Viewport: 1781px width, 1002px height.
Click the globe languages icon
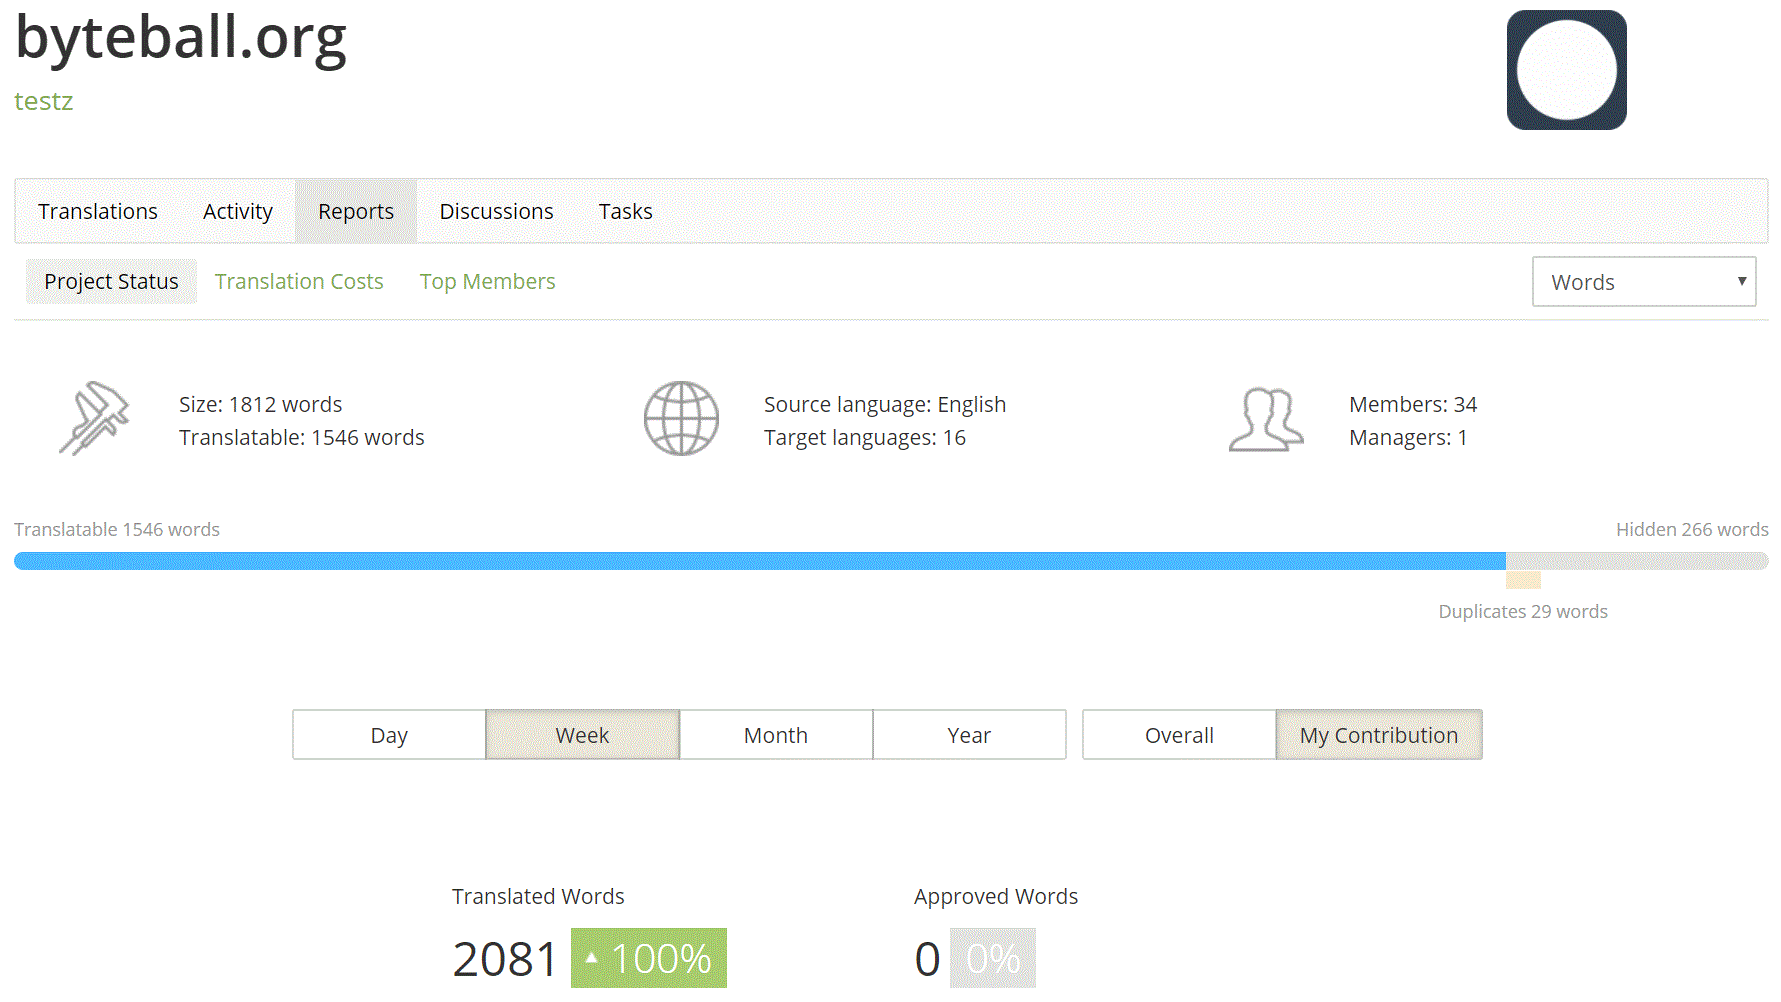(681, 418)
